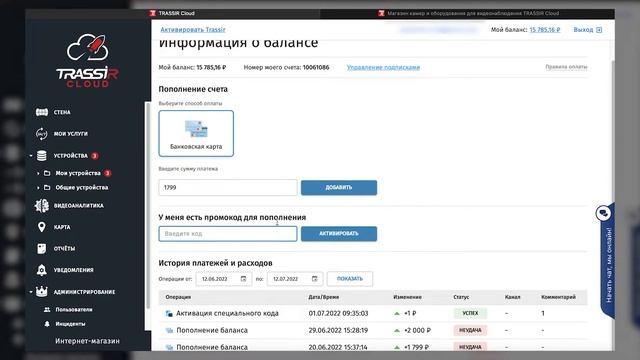Image resolution: width=640 pixels, height=360 pixels.
Task: Open the Отчёты report icon
Action: pyautogui.click(x=42, y=248)
